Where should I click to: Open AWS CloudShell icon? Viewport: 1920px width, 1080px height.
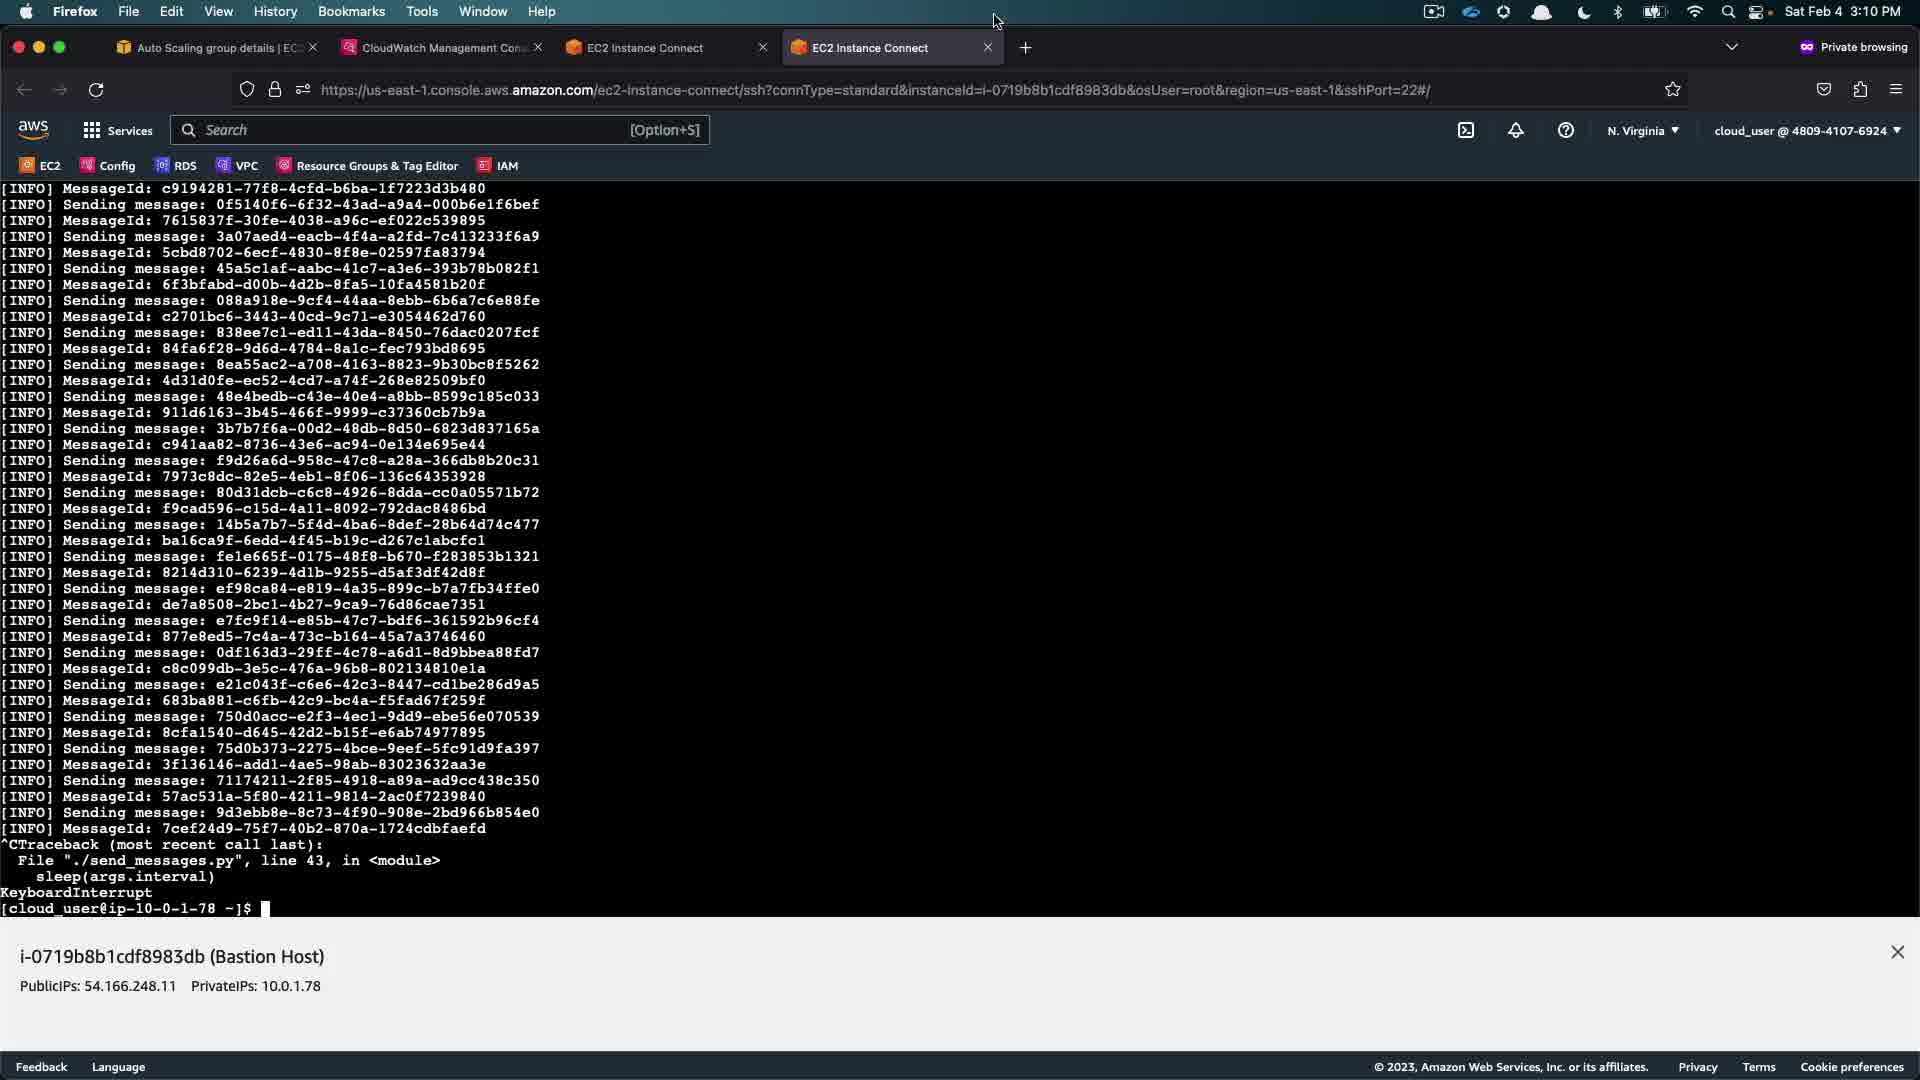point(1466,130)
